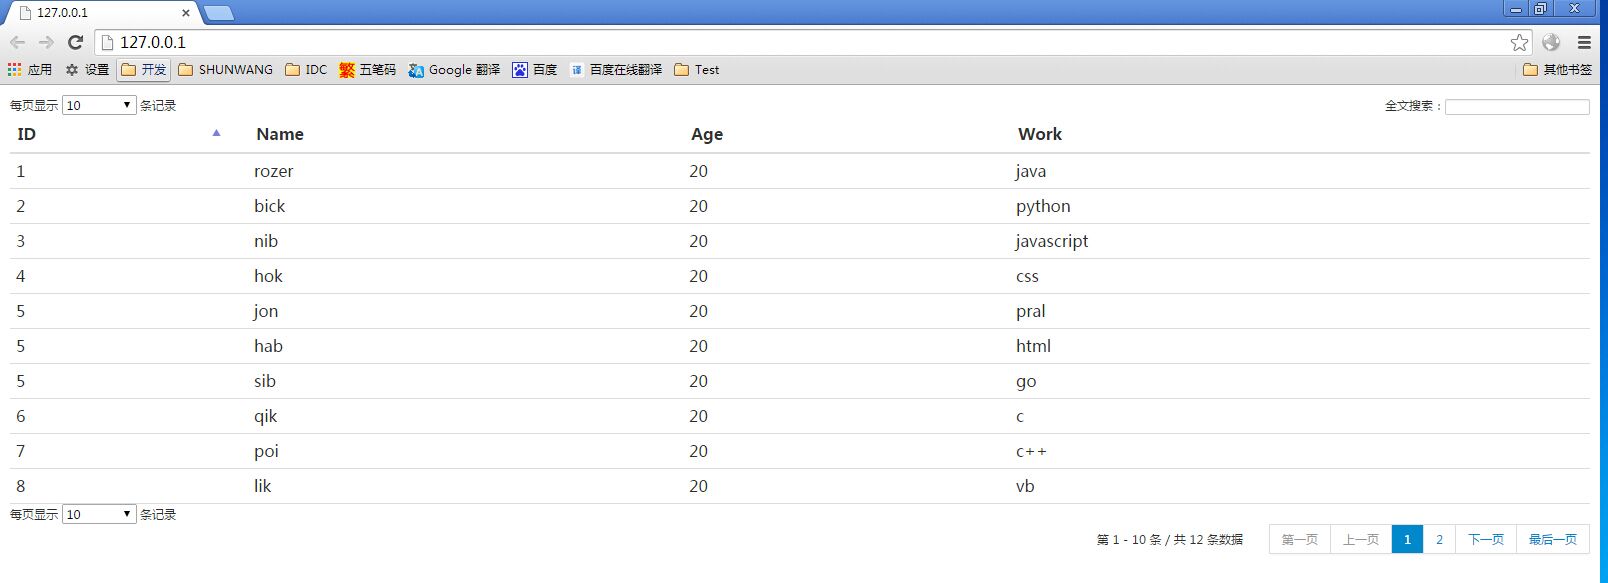This screenshot has width=1608, height=583.
Task: Go to 下一页 next page
Action: 1486,539
